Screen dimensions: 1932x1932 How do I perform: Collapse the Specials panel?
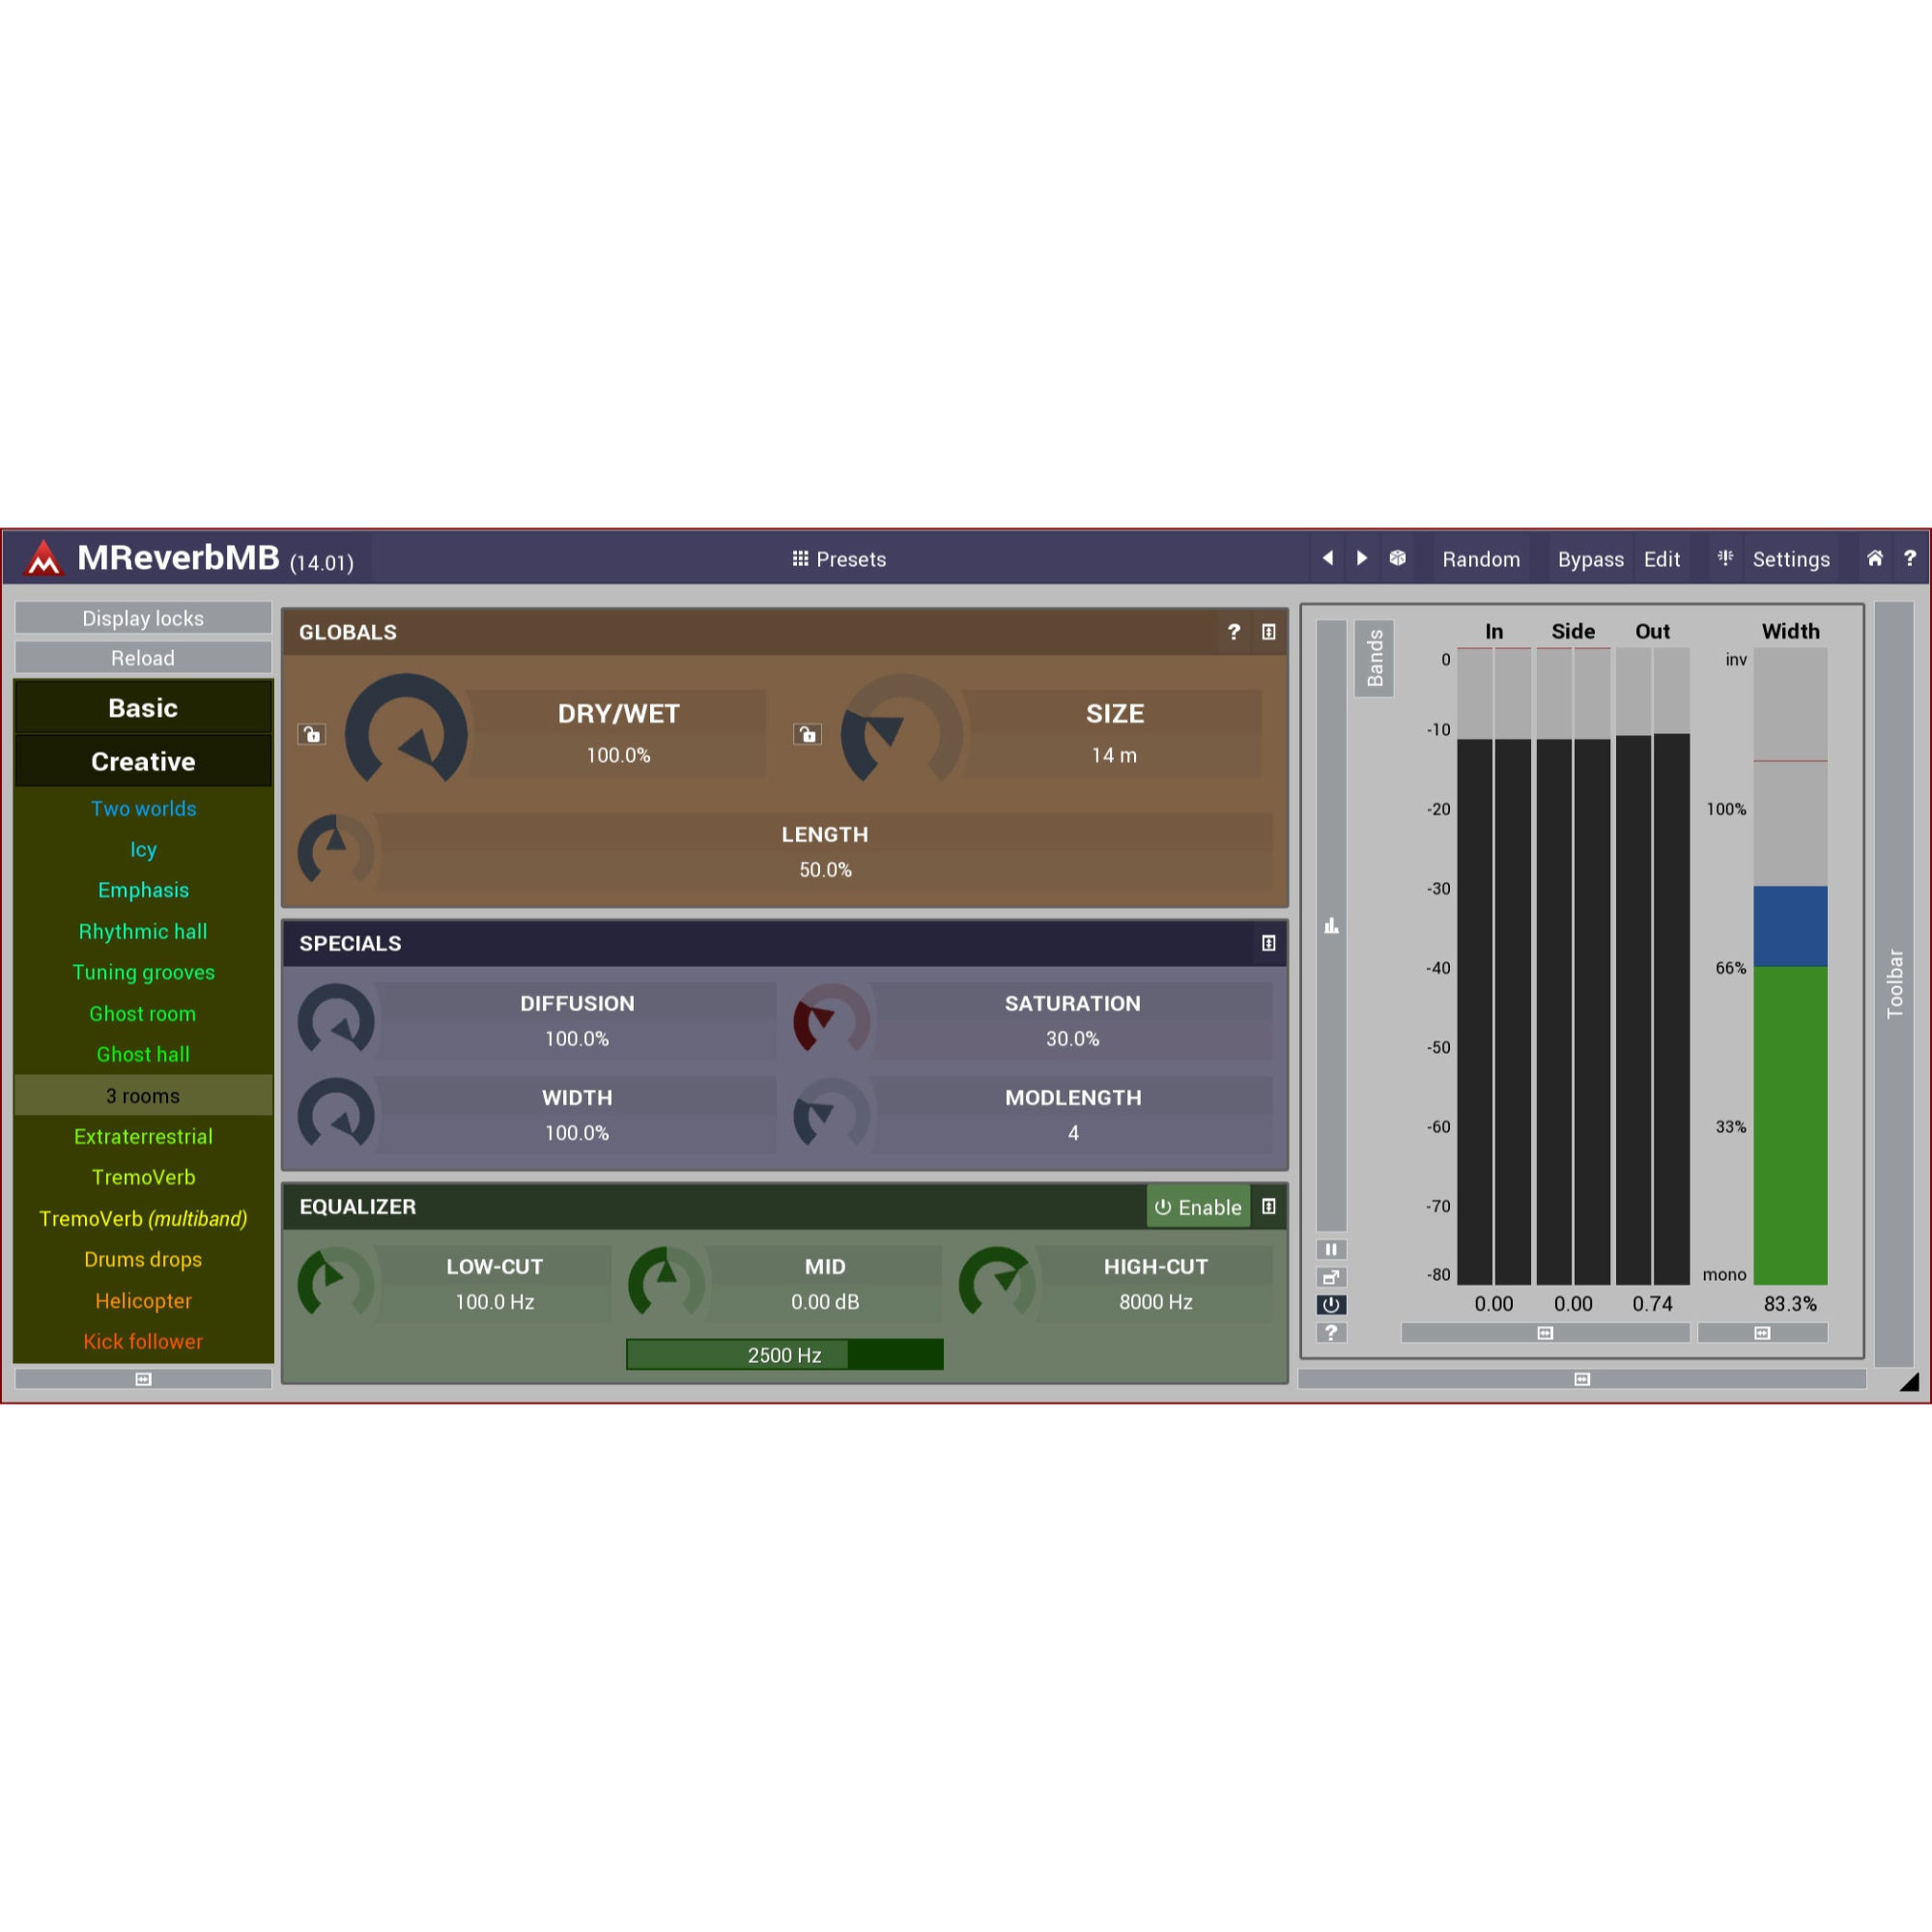[x=1268, y=943]
